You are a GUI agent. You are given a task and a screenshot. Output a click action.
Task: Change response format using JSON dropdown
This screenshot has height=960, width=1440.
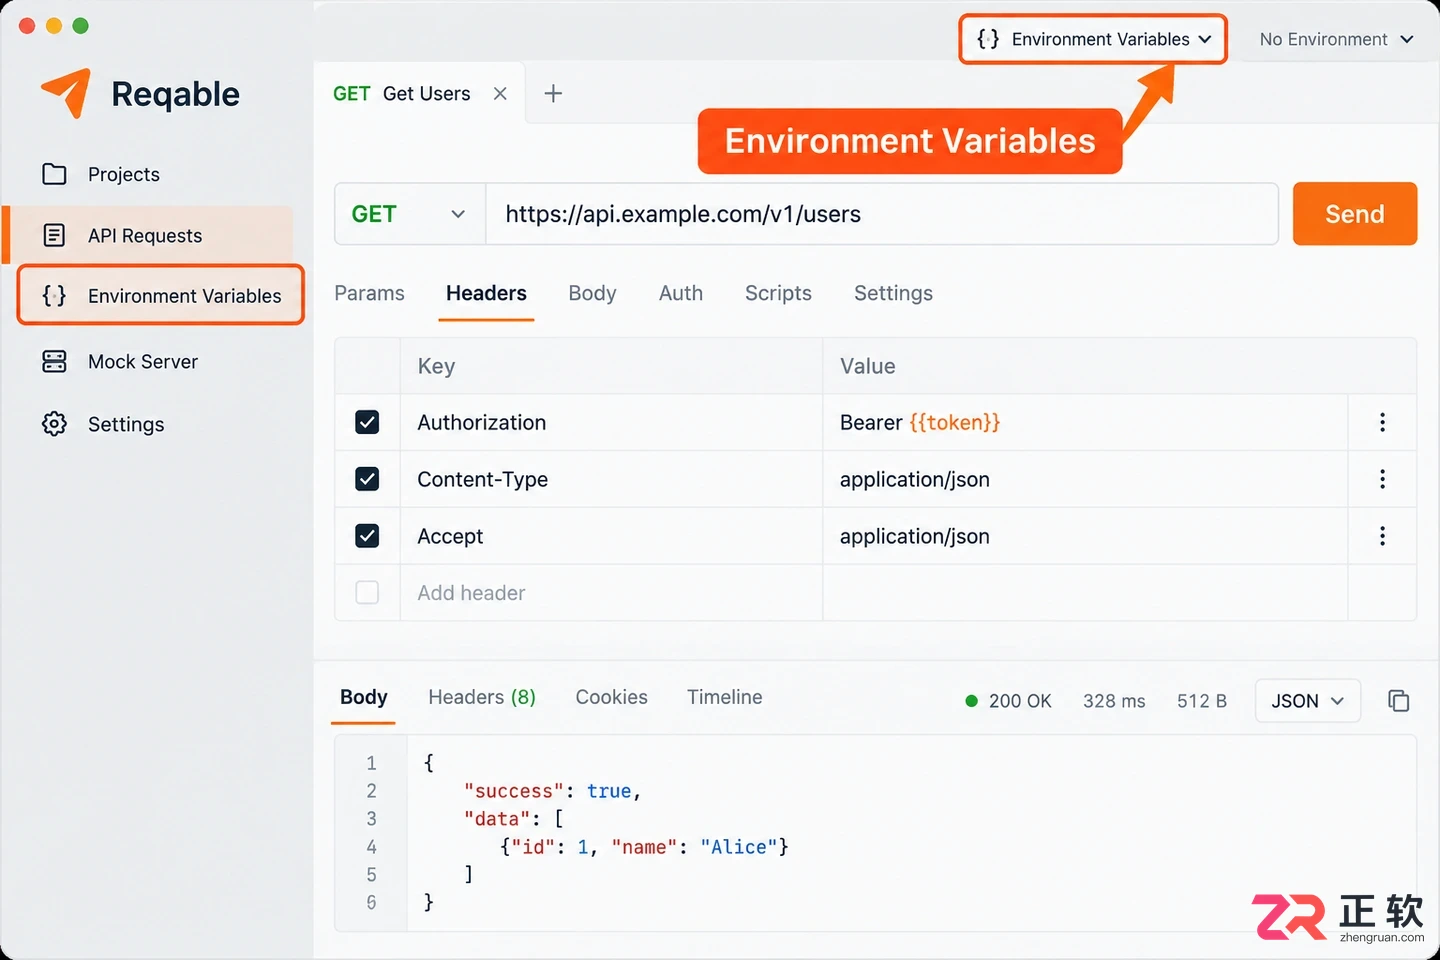tap(1307, 701)
